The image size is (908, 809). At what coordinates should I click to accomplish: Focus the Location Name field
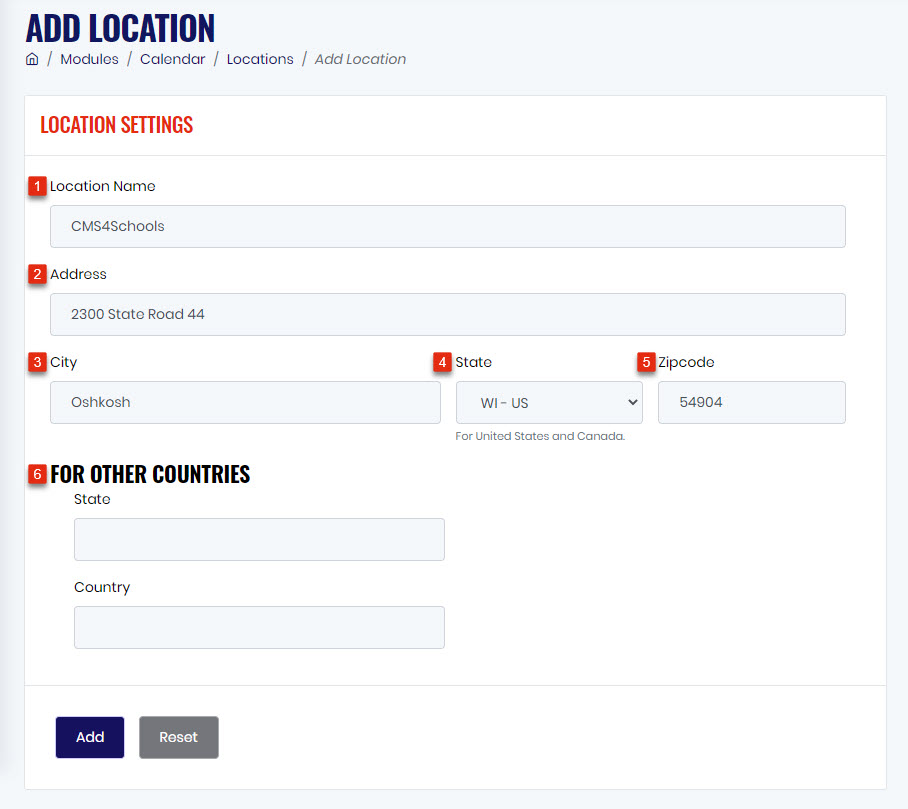pyautogui.click(x=448, y=226)
